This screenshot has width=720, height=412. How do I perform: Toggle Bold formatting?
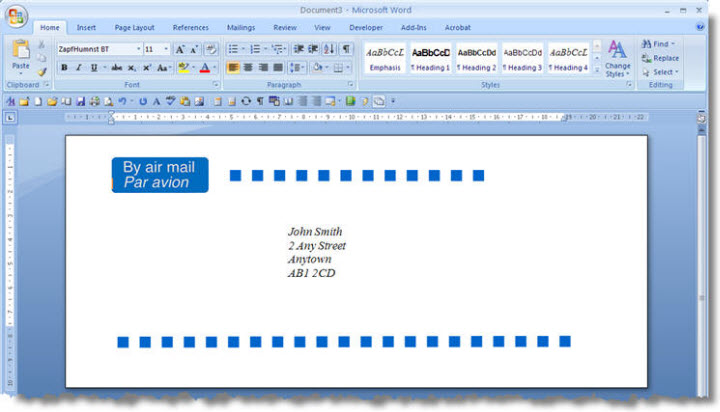(x=64, y=68)
